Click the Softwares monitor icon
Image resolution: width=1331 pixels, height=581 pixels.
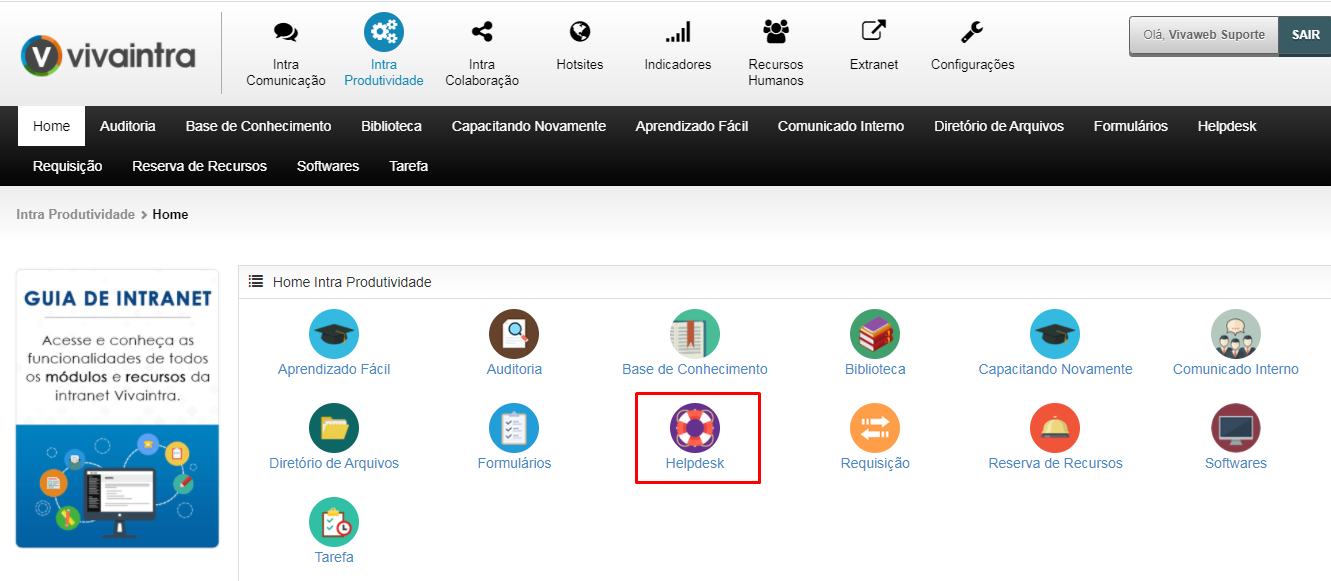point(1236,428)
